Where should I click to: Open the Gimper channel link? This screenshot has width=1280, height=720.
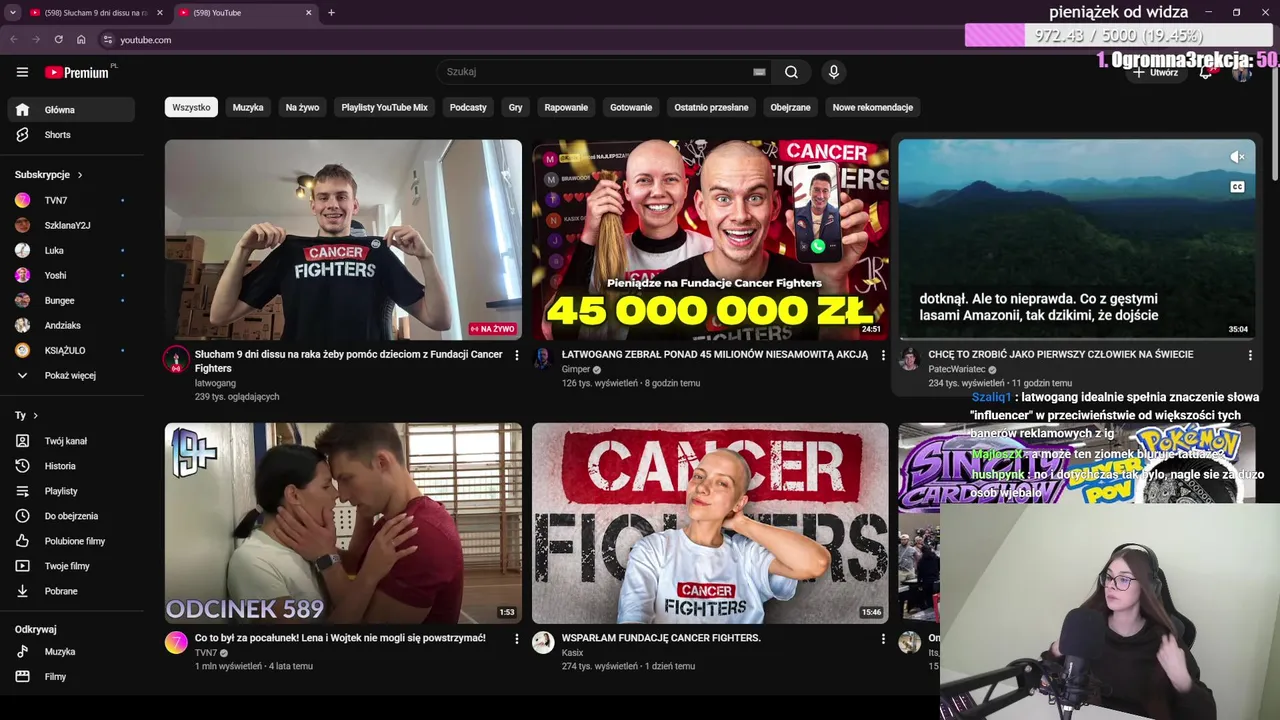[575, 369]
